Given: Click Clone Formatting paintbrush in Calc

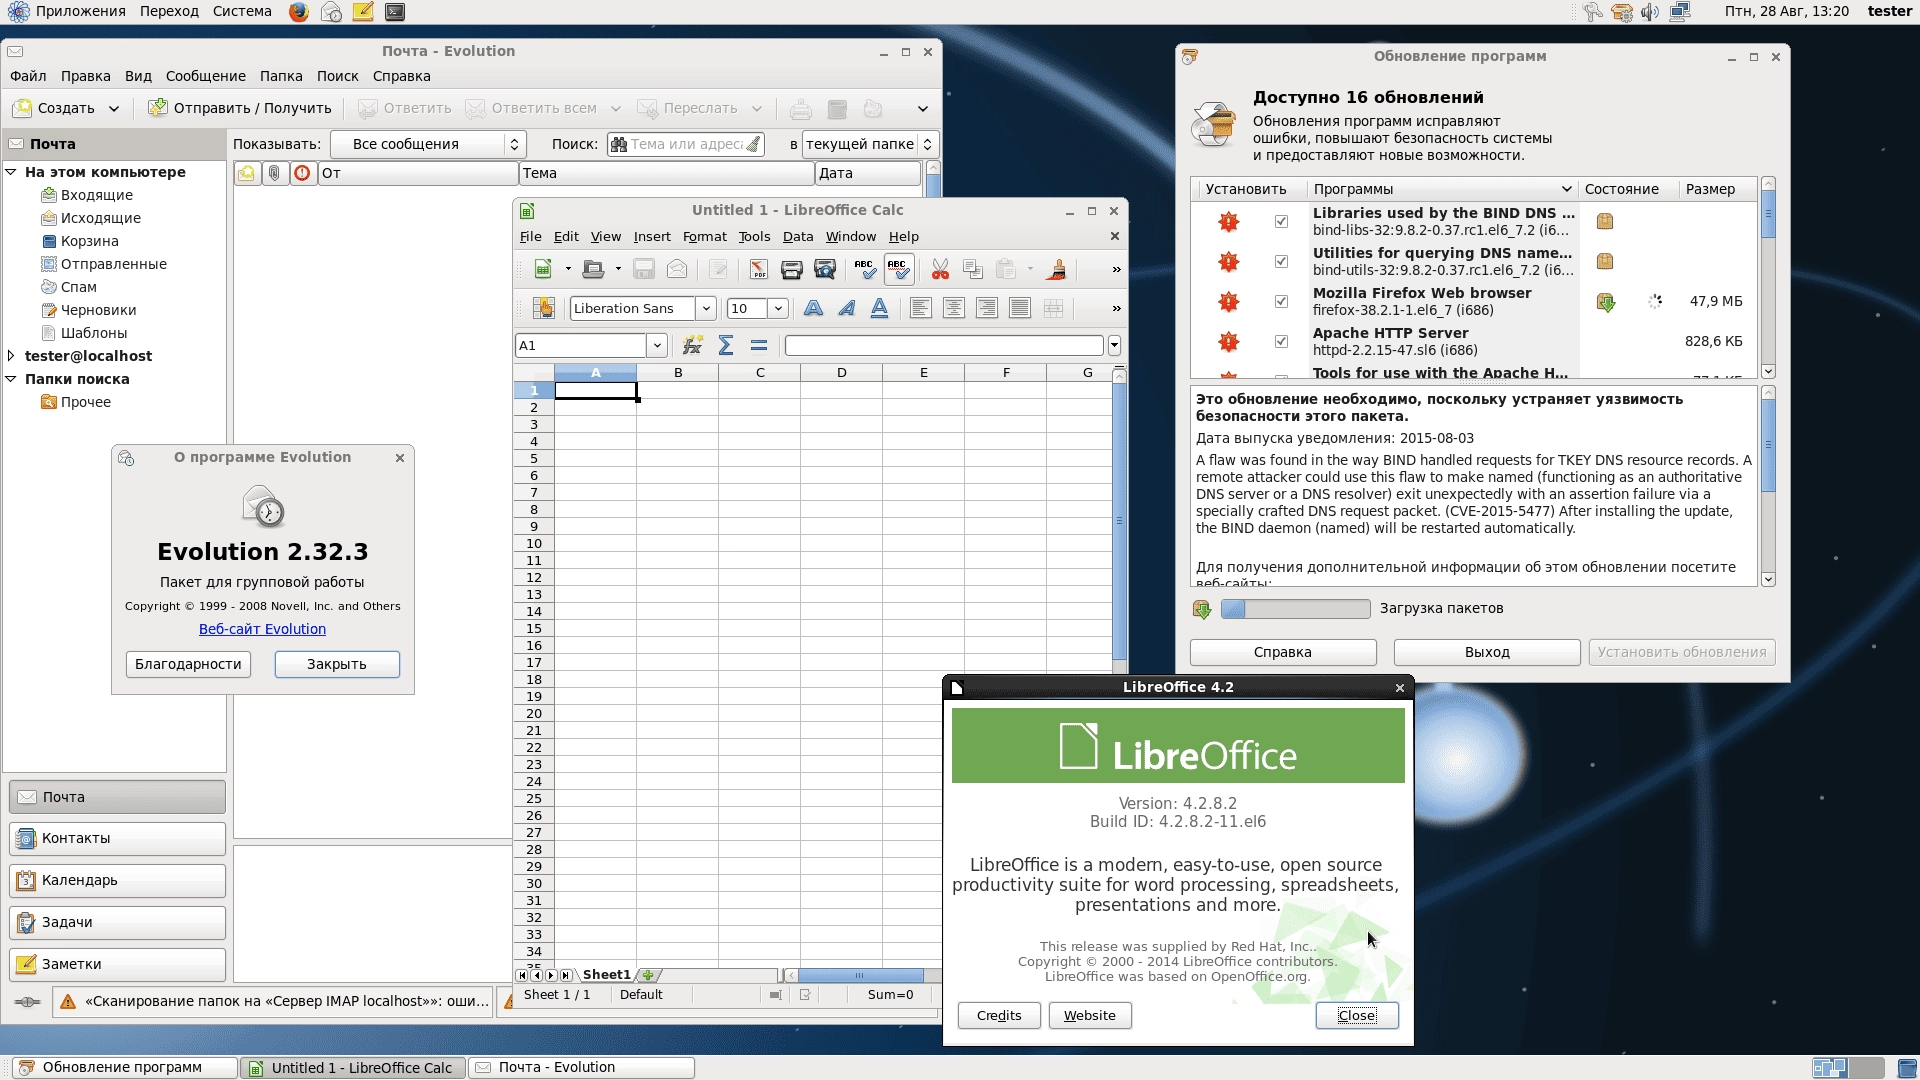Looking at the screenshot, I should coord(1056,270).
